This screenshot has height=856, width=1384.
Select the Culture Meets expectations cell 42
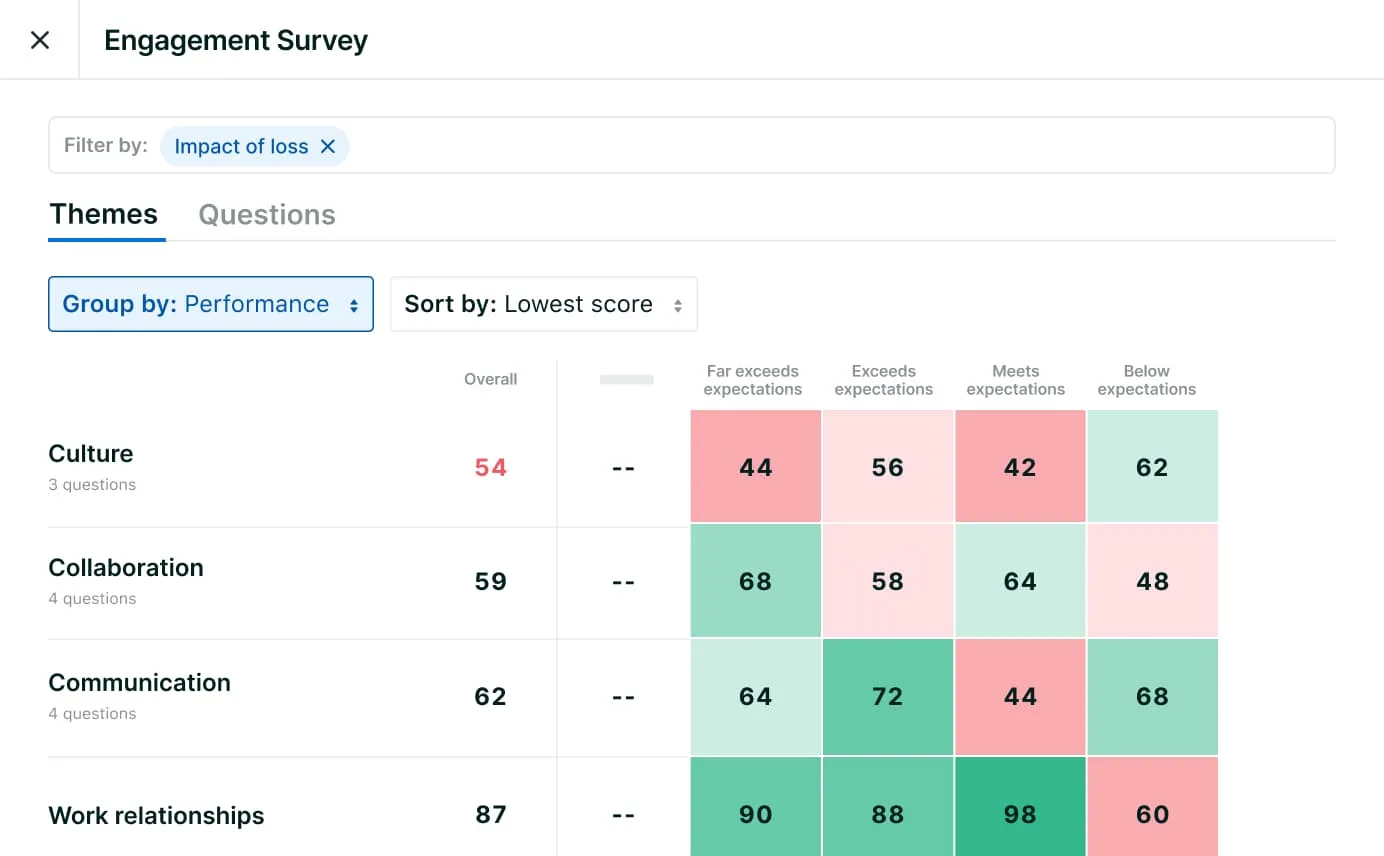(x=1020, y=467)
